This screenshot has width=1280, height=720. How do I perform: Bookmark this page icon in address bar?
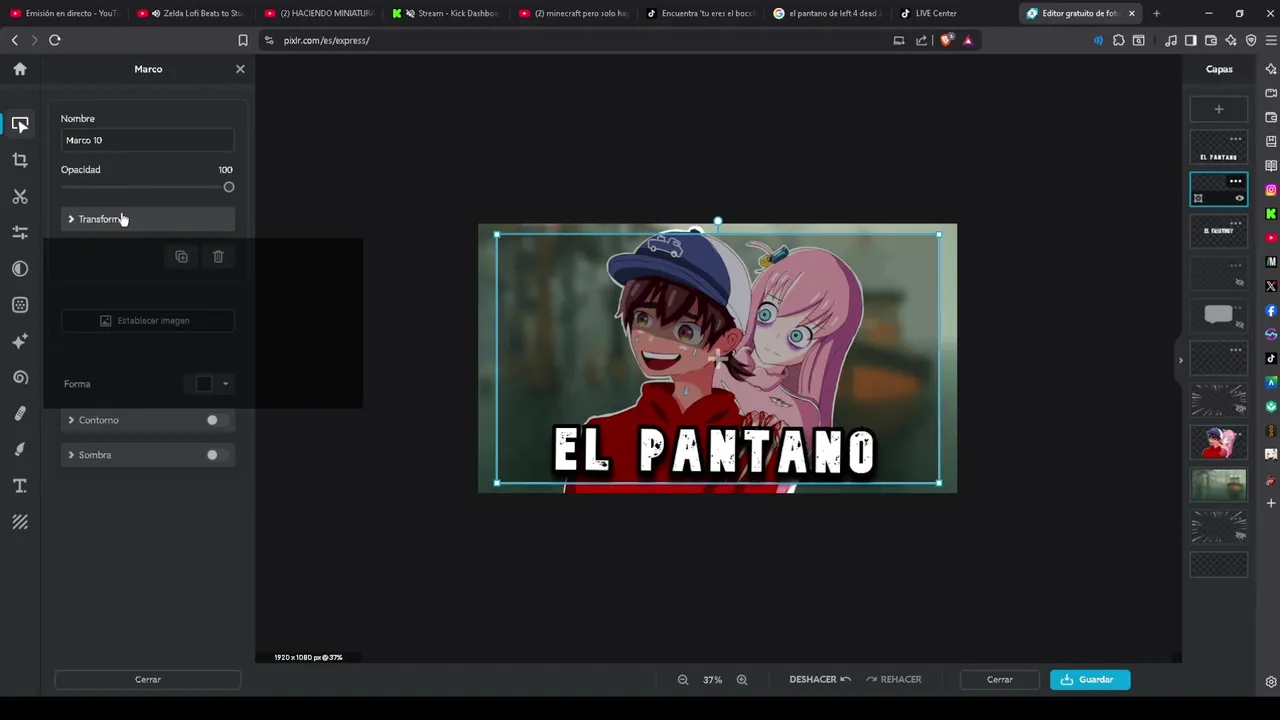pyautogui.click(x=243, y=40)
